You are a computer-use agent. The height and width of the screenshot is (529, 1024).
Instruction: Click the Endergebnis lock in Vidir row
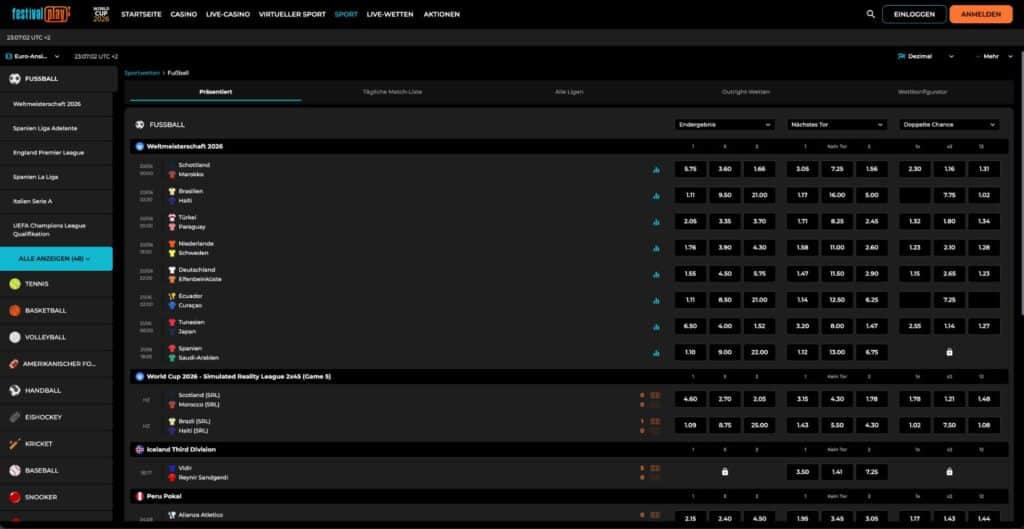(724, 472)
